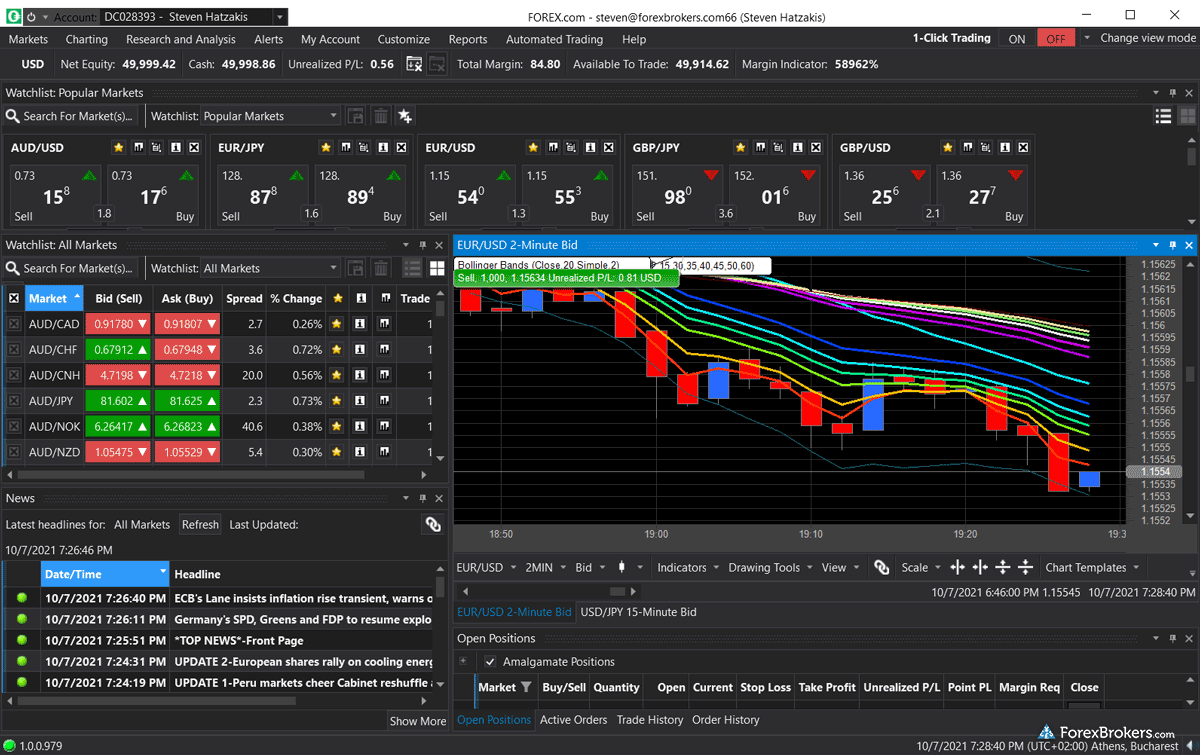This screenshot has height=755, width=1200.
Task: Select the candlestick chart type icon
Action: click(x=623, y=567)
